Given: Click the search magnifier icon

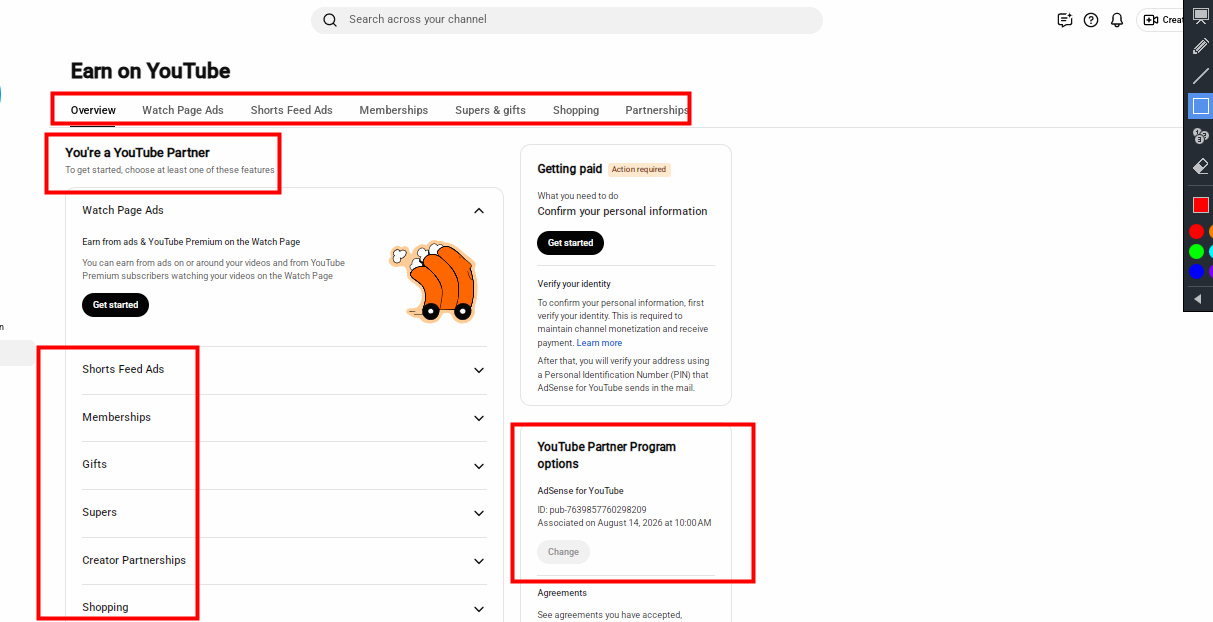Looking at the screenshot, I should (x=330, y=20).
